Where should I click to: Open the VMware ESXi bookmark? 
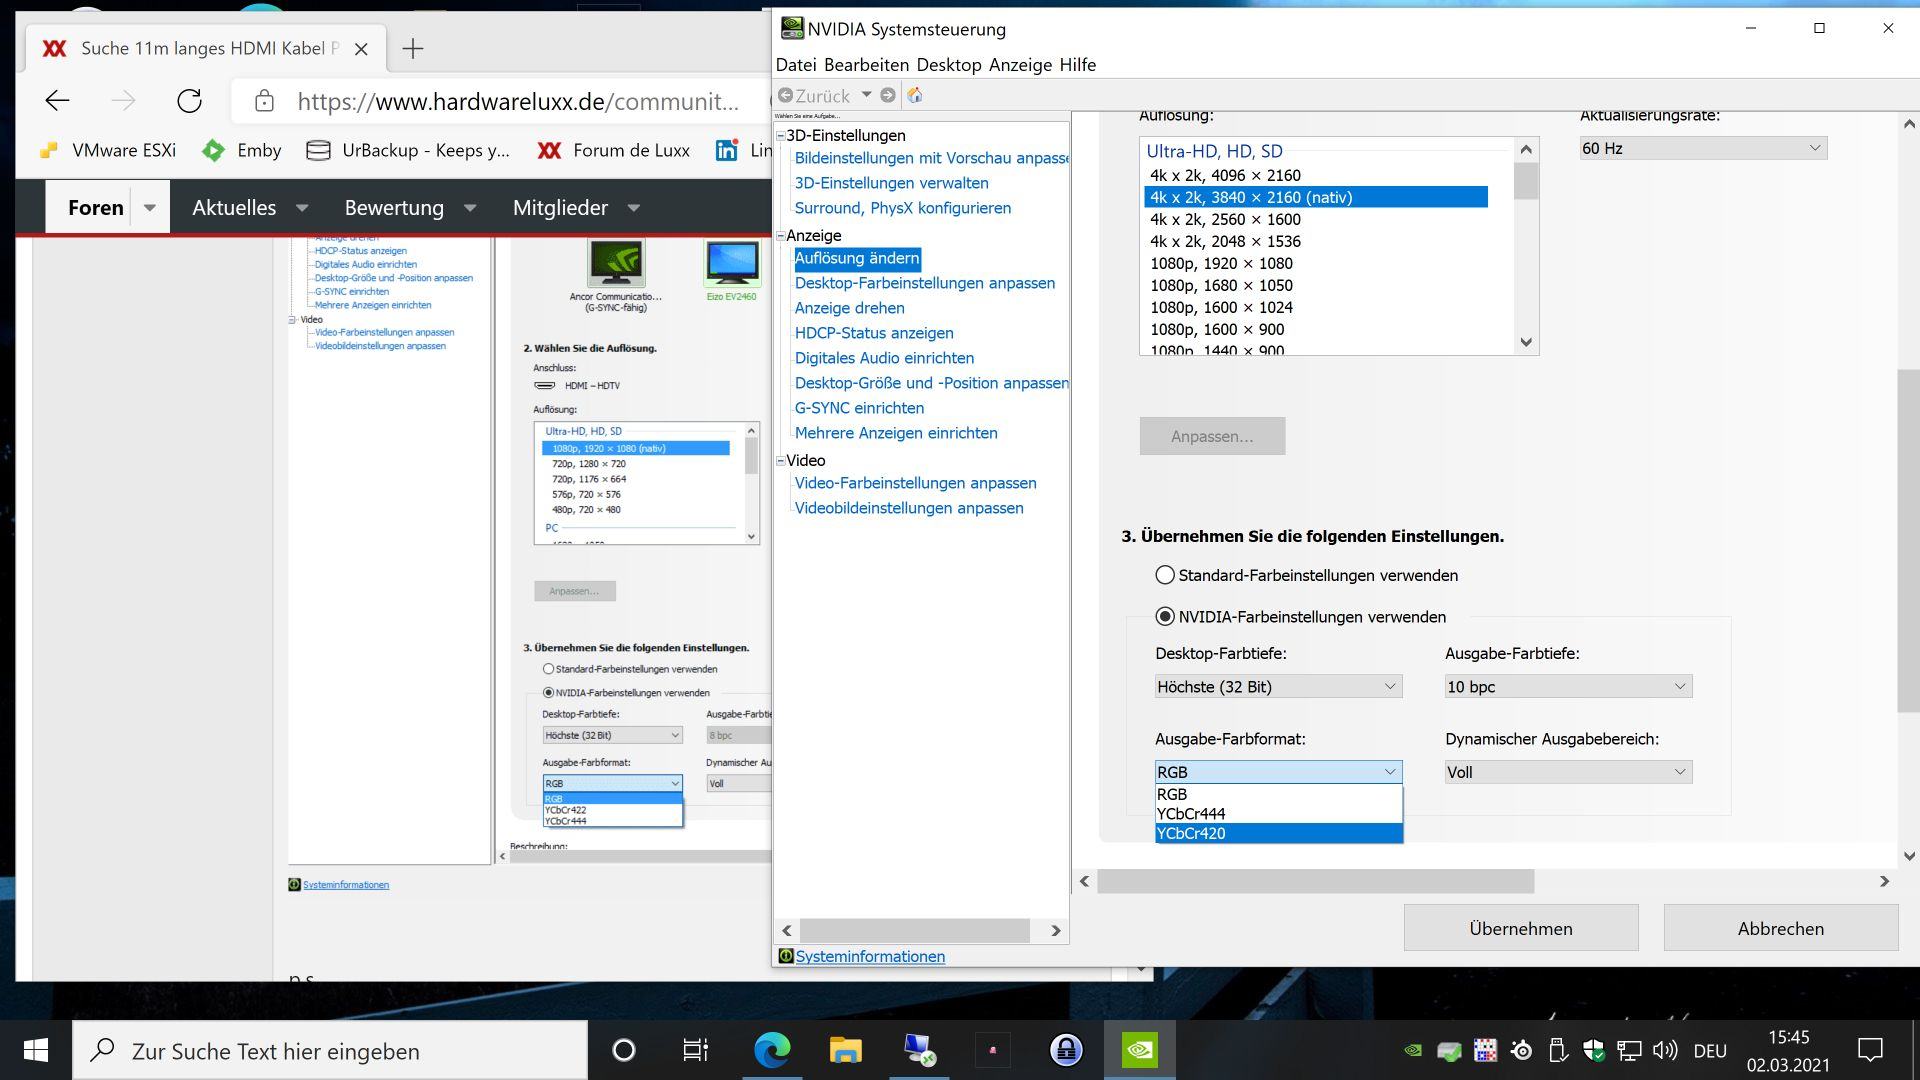point(107,150)
